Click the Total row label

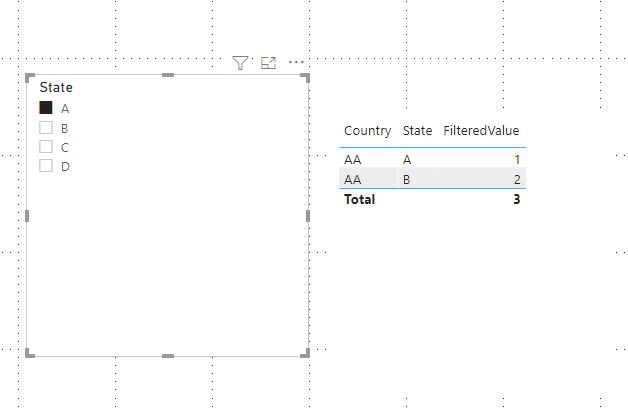(x=359, y=199)
